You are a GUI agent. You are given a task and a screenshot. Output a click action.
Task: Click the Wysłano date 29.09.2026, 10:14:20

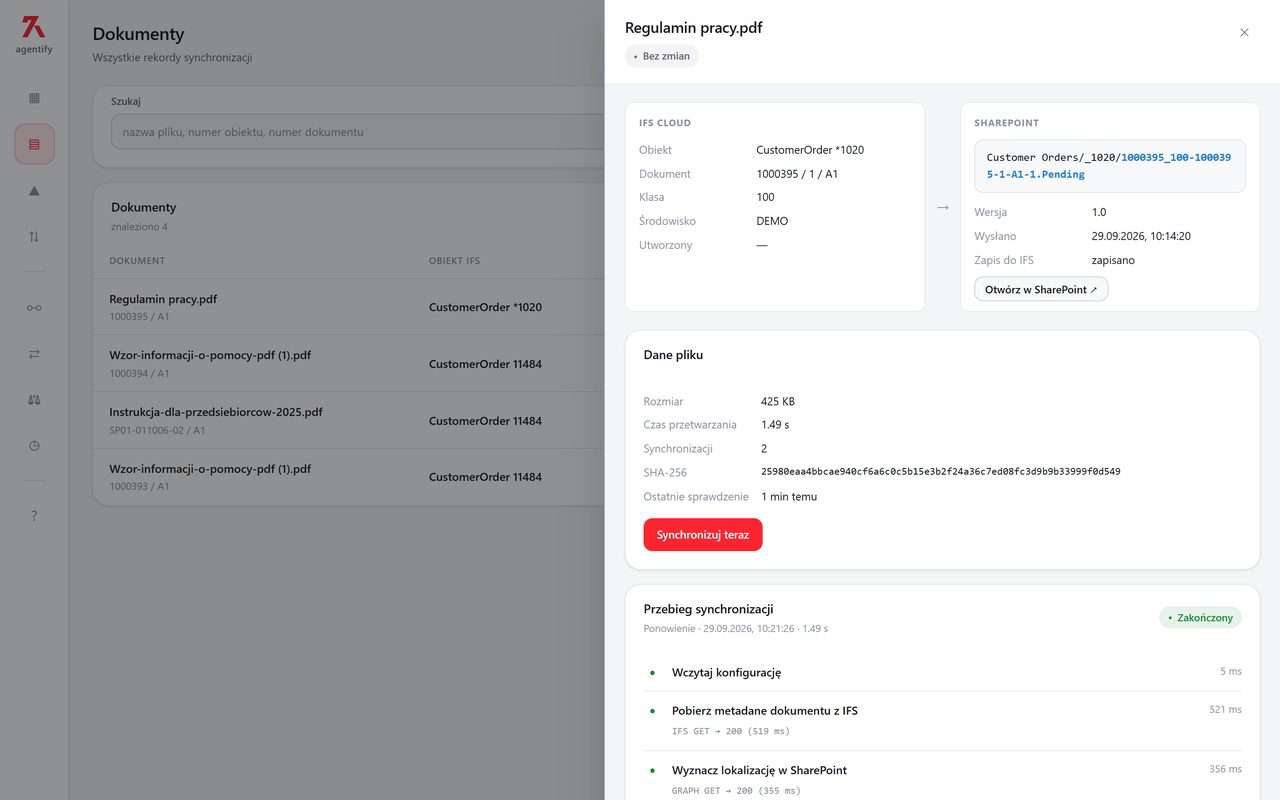point(1141,236)
